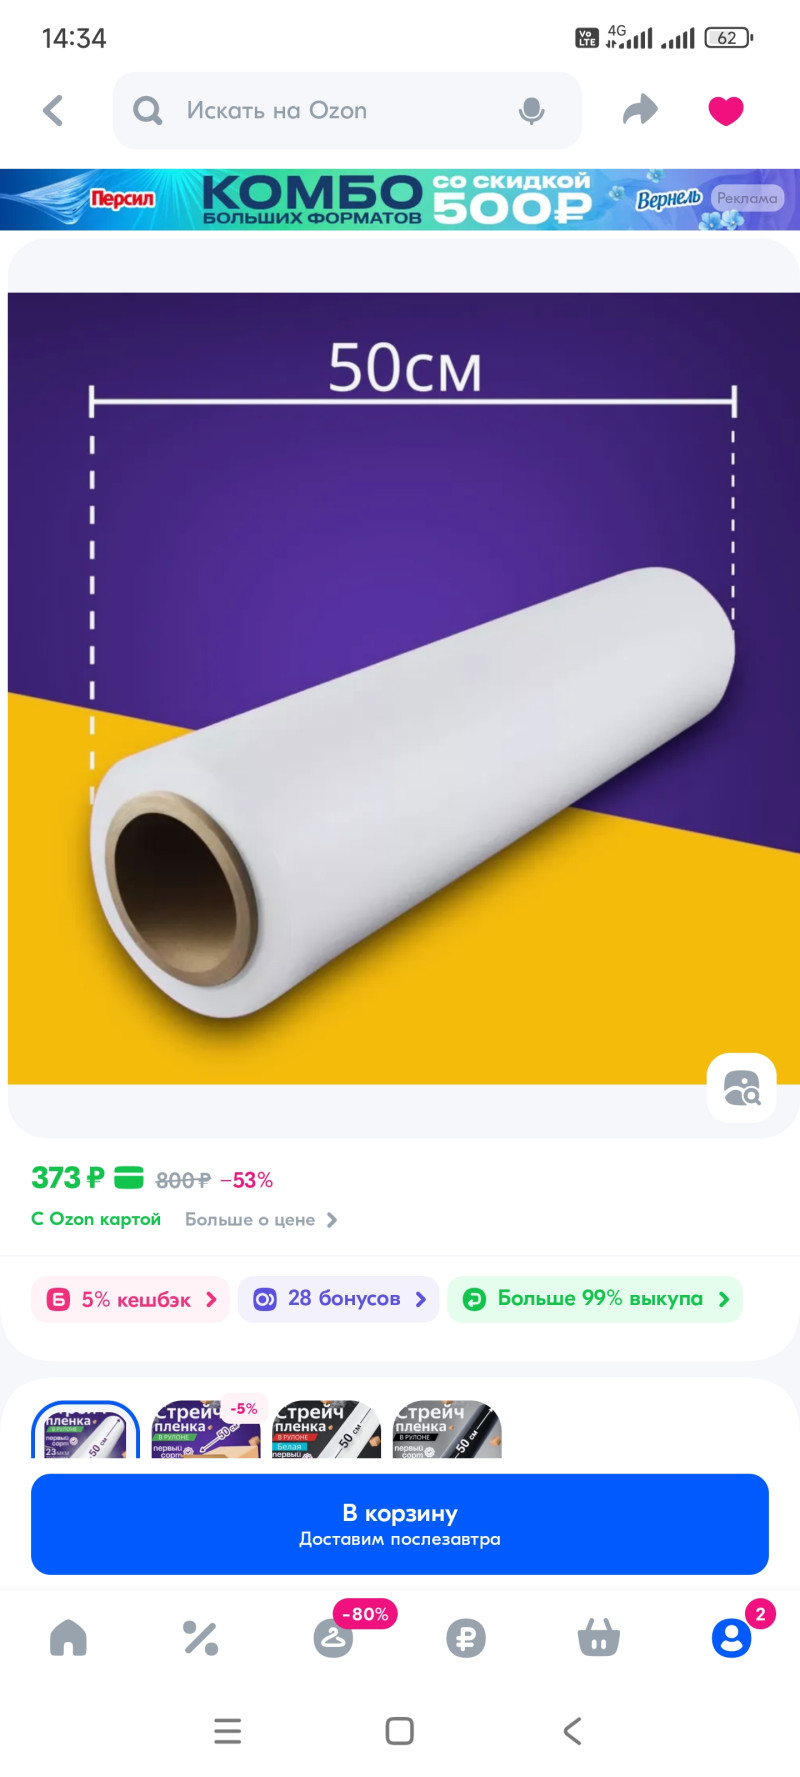The height and width of the screenshot is (1777, 800).
Task: Open the Ozon home tab
Action: click(x=68, y=1638)
